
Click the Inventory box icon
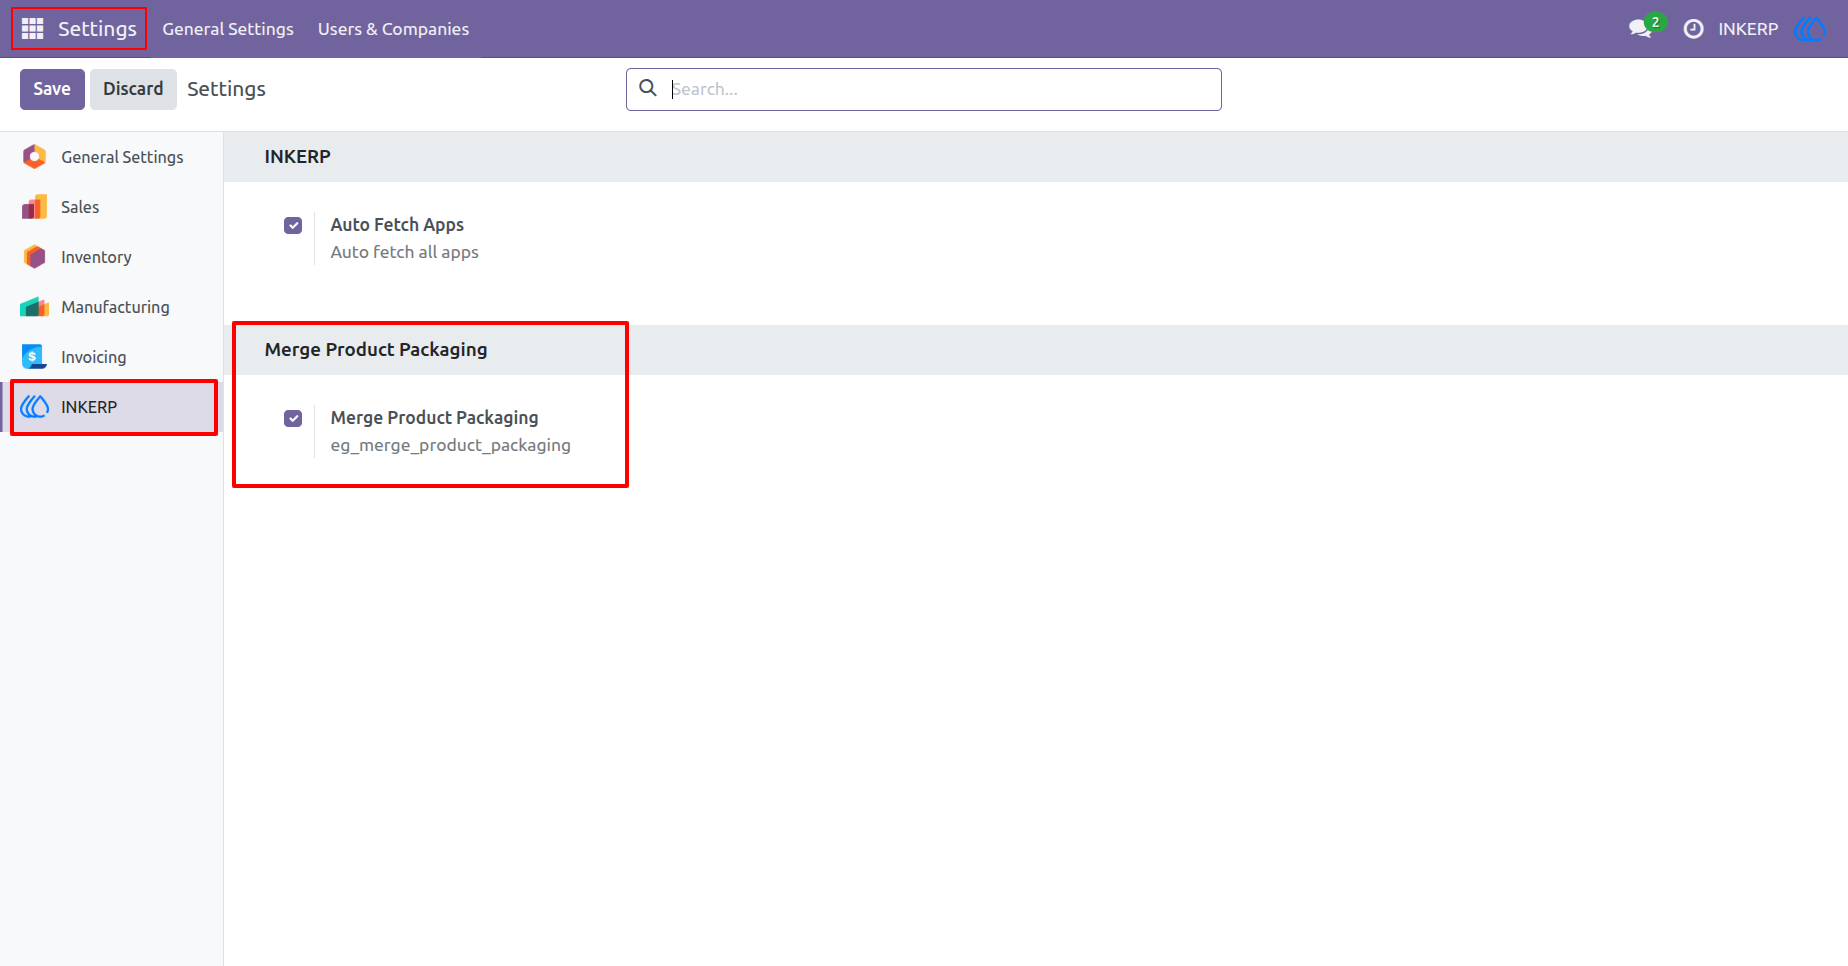click(35, 257)
